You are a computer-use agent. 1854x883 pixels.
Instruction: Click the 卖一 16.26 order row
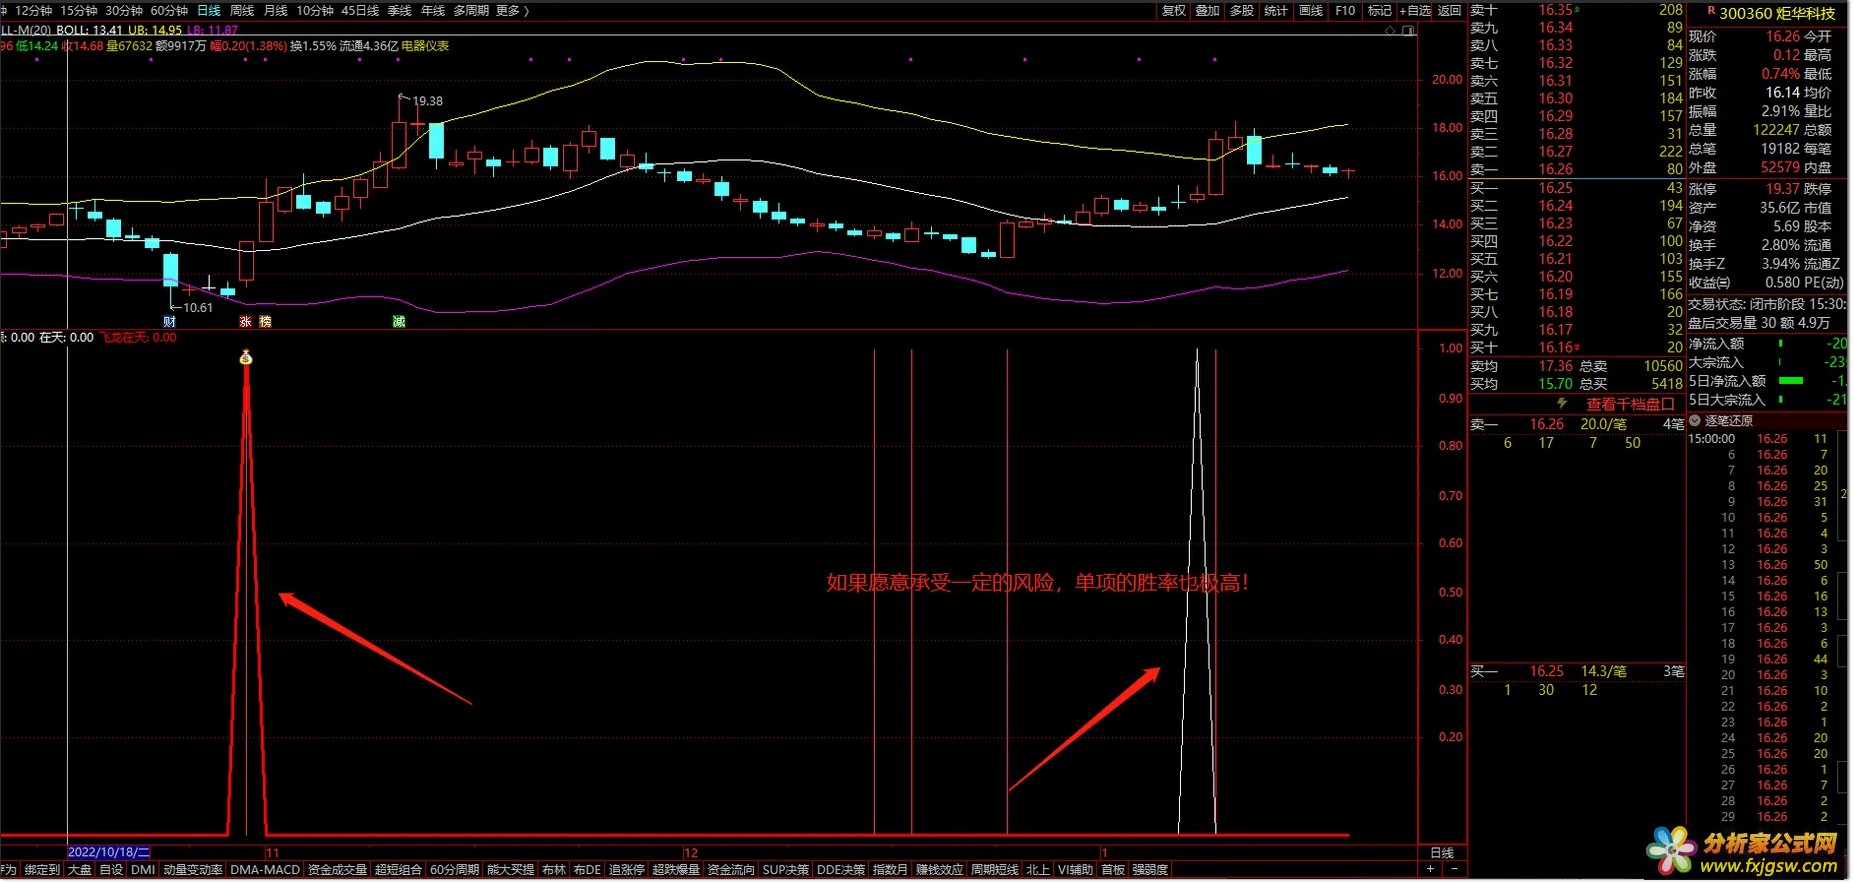(1577, 169)
